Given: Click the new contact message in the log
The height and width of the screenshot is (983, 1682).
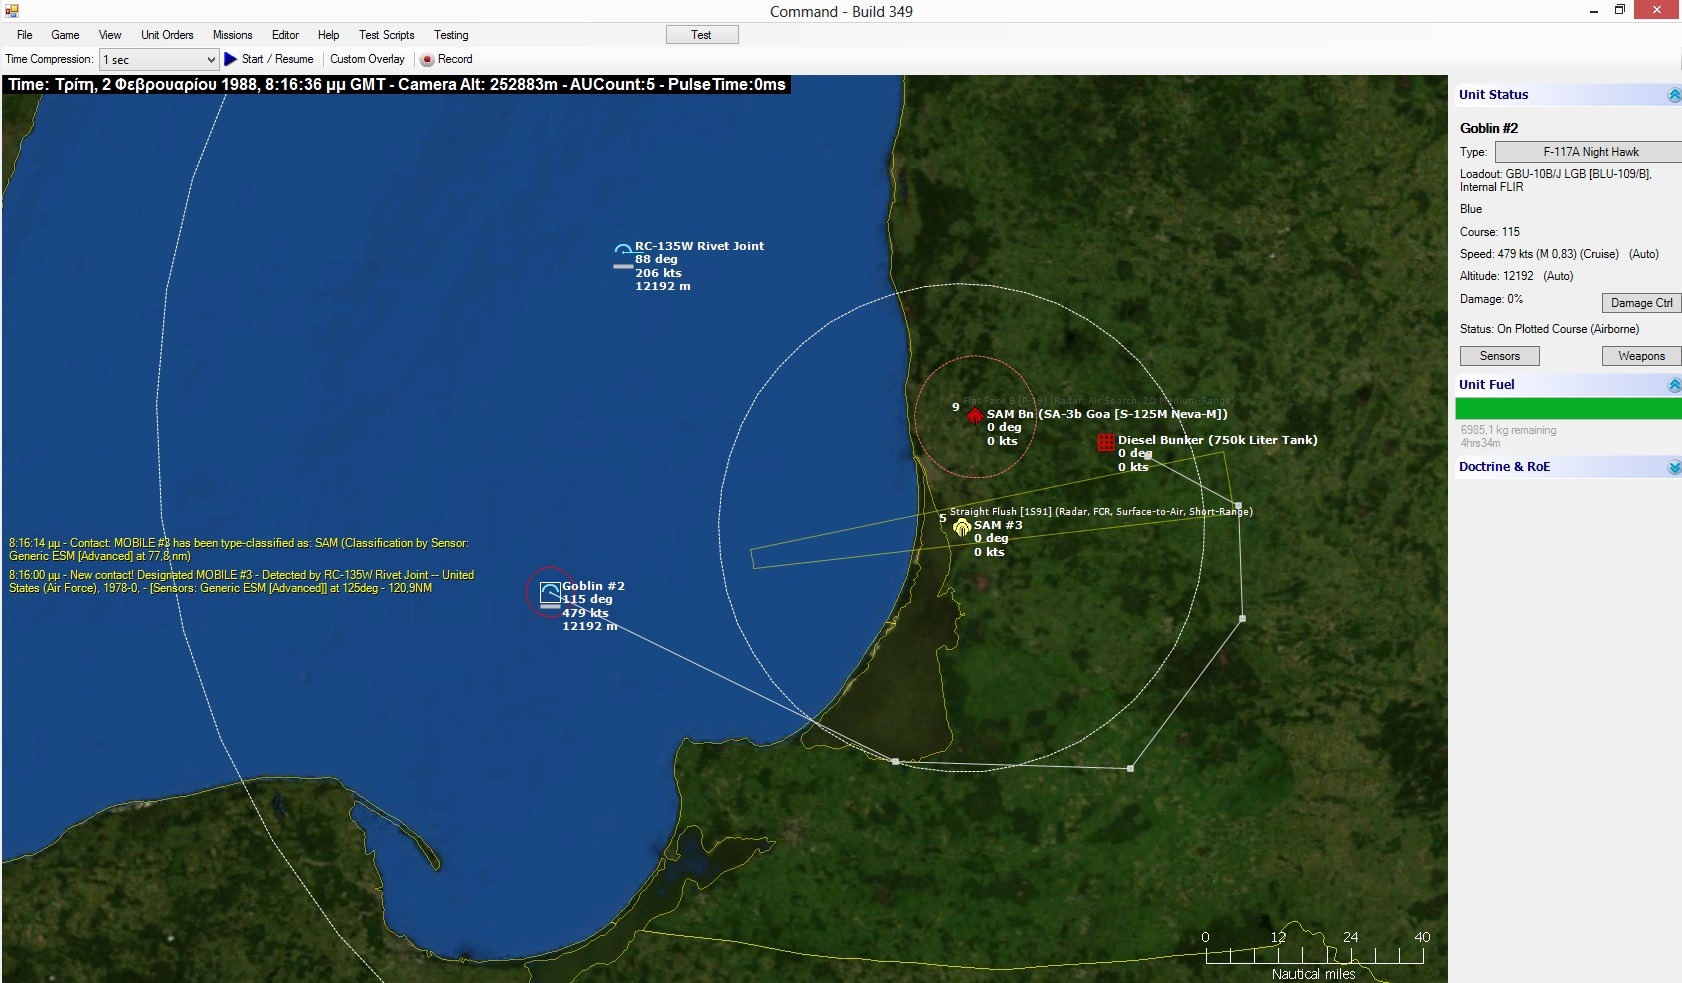Looking at the screenshot, I should 240,581.
